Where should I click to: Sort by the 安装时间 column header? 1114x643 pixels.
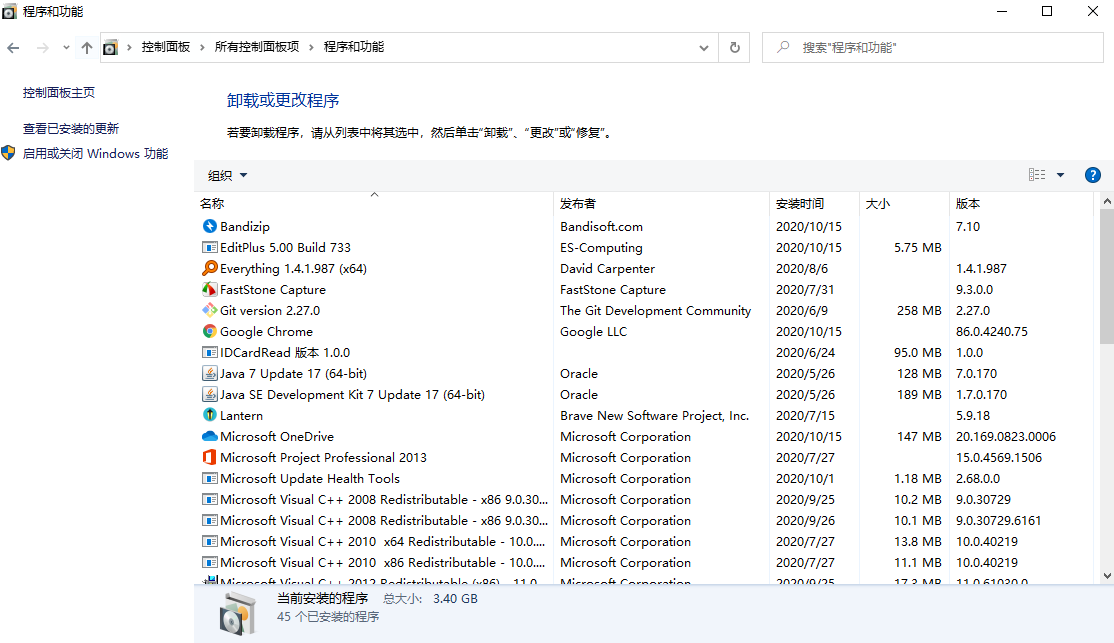[x=814, y=203]
